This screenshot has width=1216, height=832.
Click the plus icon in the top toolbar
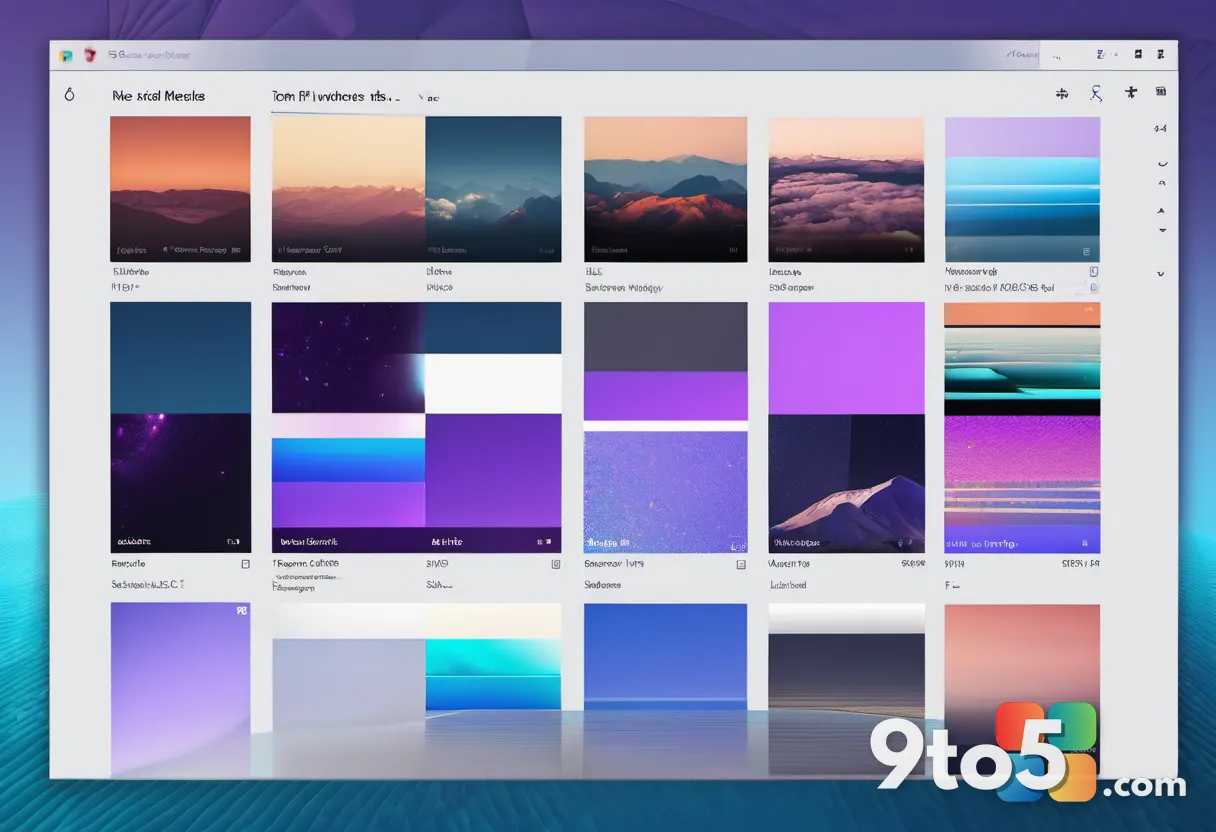[x=1131, y=93]
